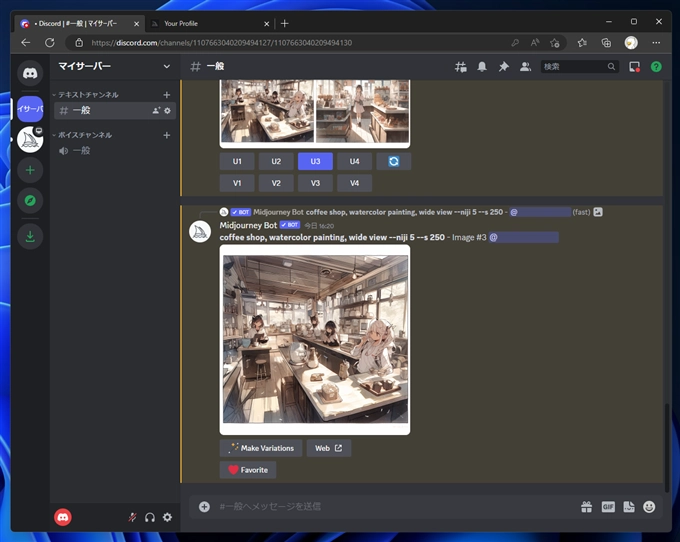The width and height of the screenshot is (680, 542).
Task: Open browser profile avatar
Action: (x=631, y=42)
